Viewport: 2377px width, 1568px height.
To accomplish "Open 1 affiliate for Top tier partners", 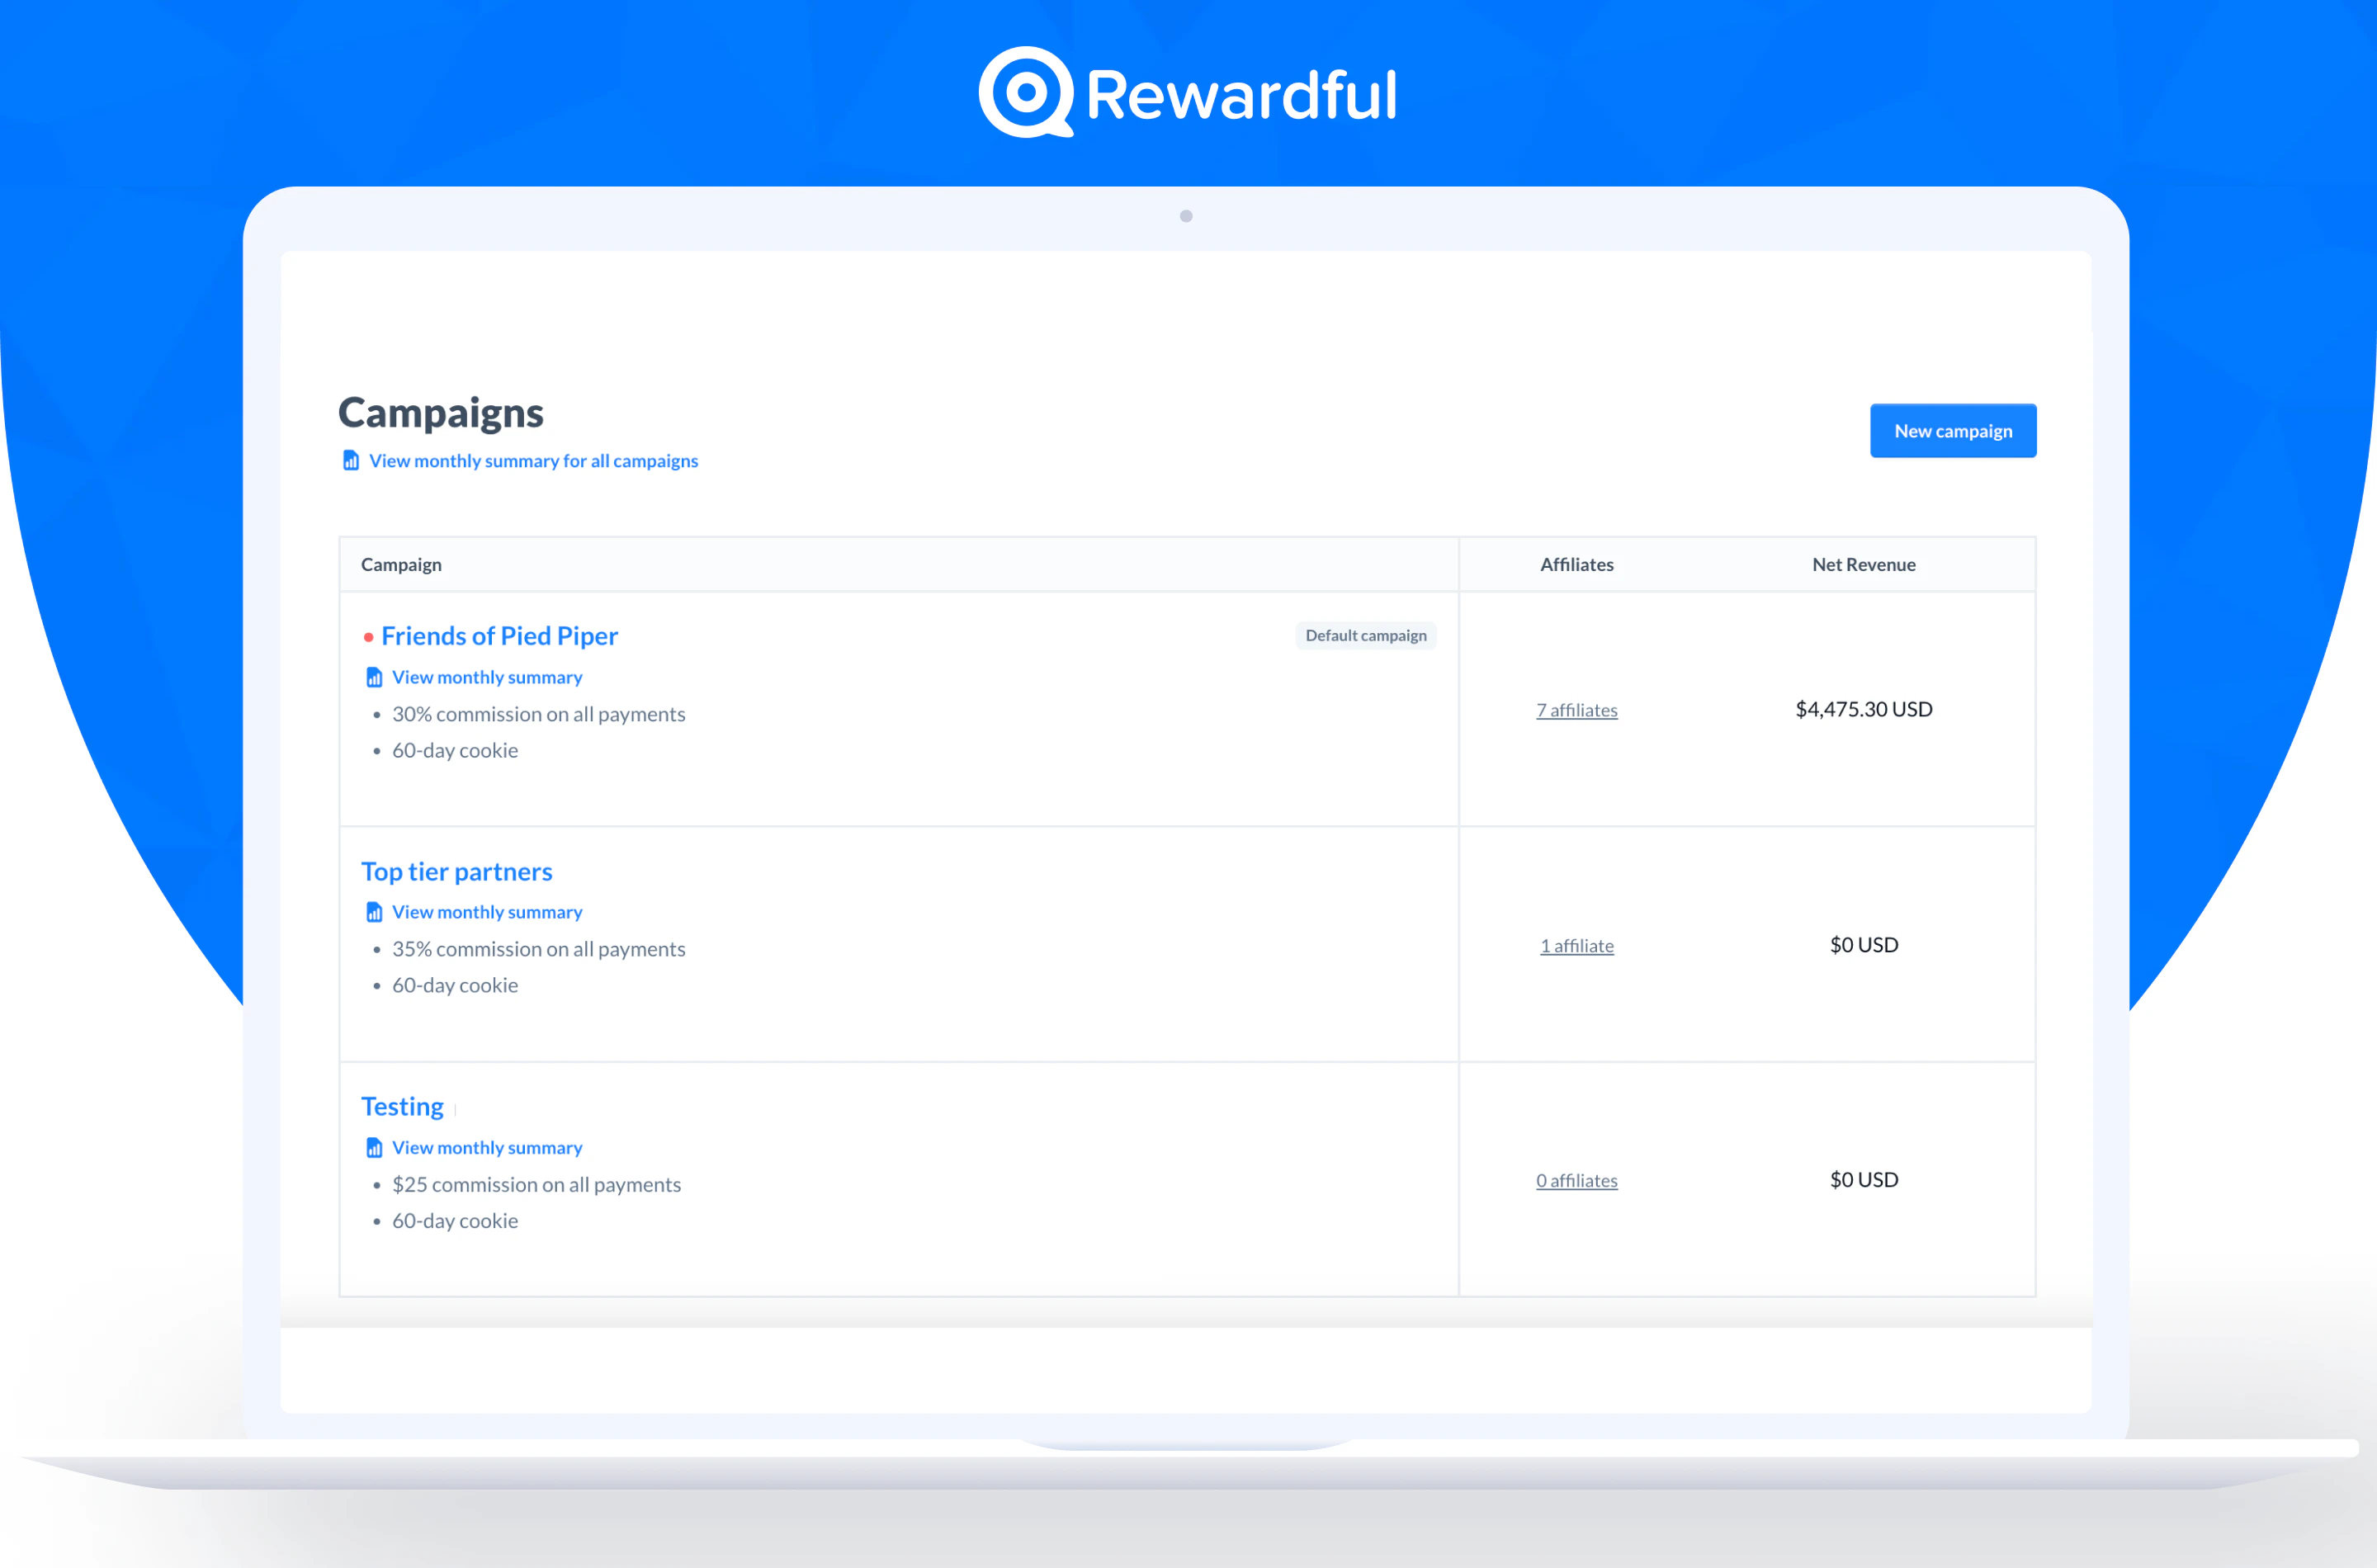I will (x=1576, y=945).
